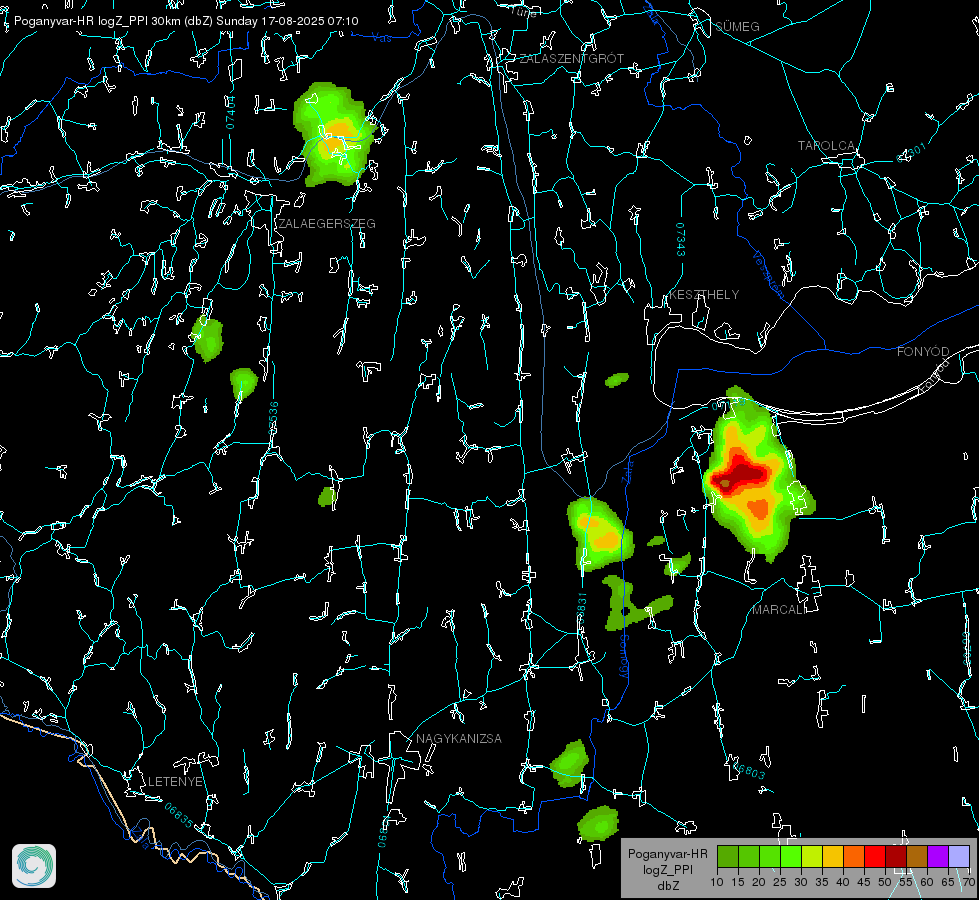Screen dimensions: 979x900
Task: Click the SÜMEG city label
Action: click(737, 26)
